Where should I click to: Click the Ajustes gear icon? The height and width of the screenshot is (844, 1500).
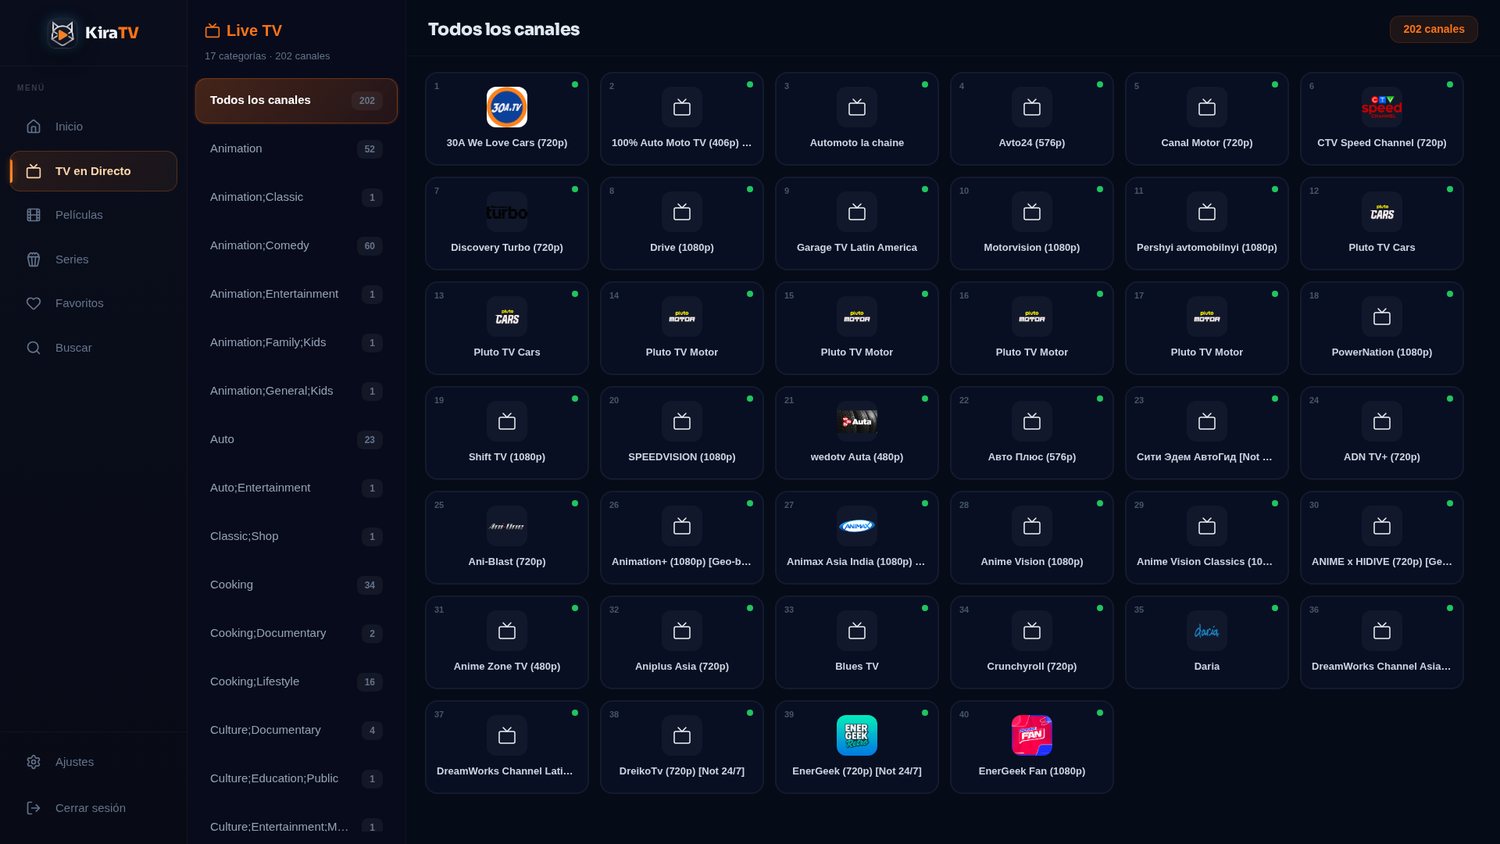tap(34, 762)
